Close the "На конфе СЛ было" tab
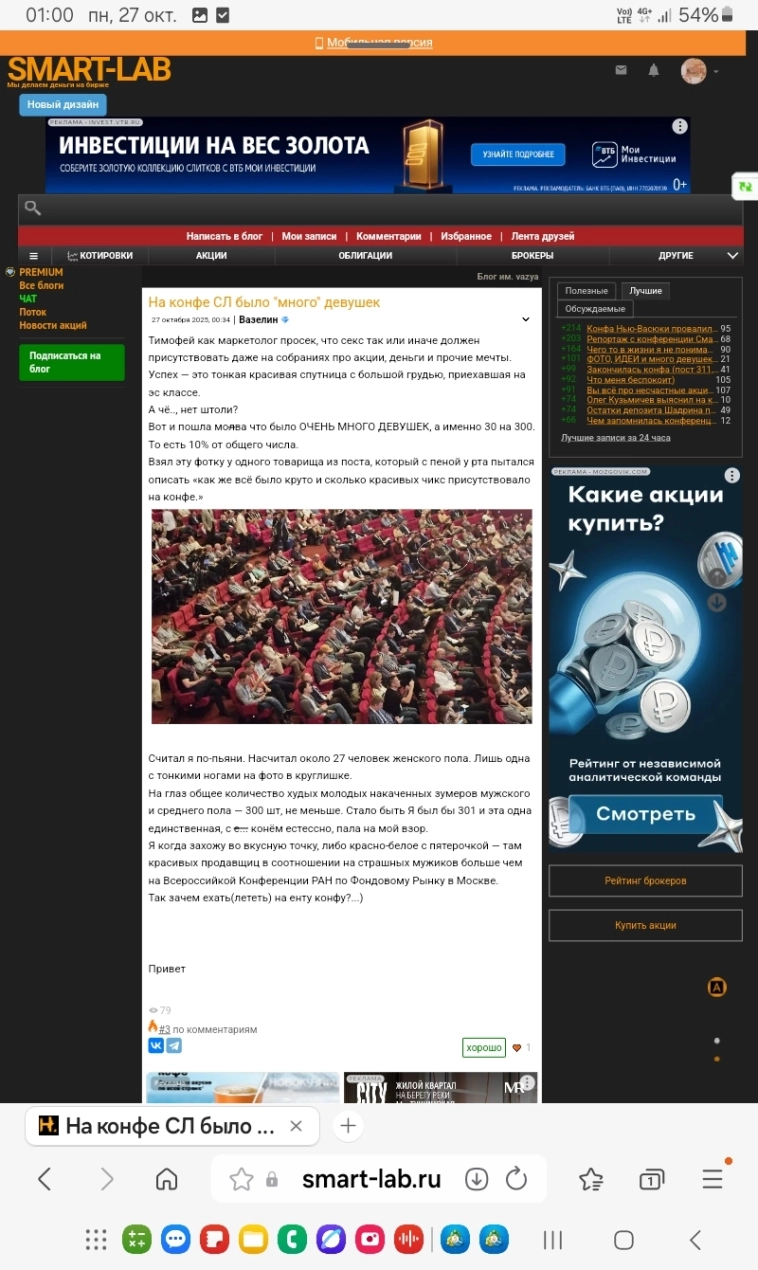The height and width of the screenshot is (1270, 758). coord(296,1126)
